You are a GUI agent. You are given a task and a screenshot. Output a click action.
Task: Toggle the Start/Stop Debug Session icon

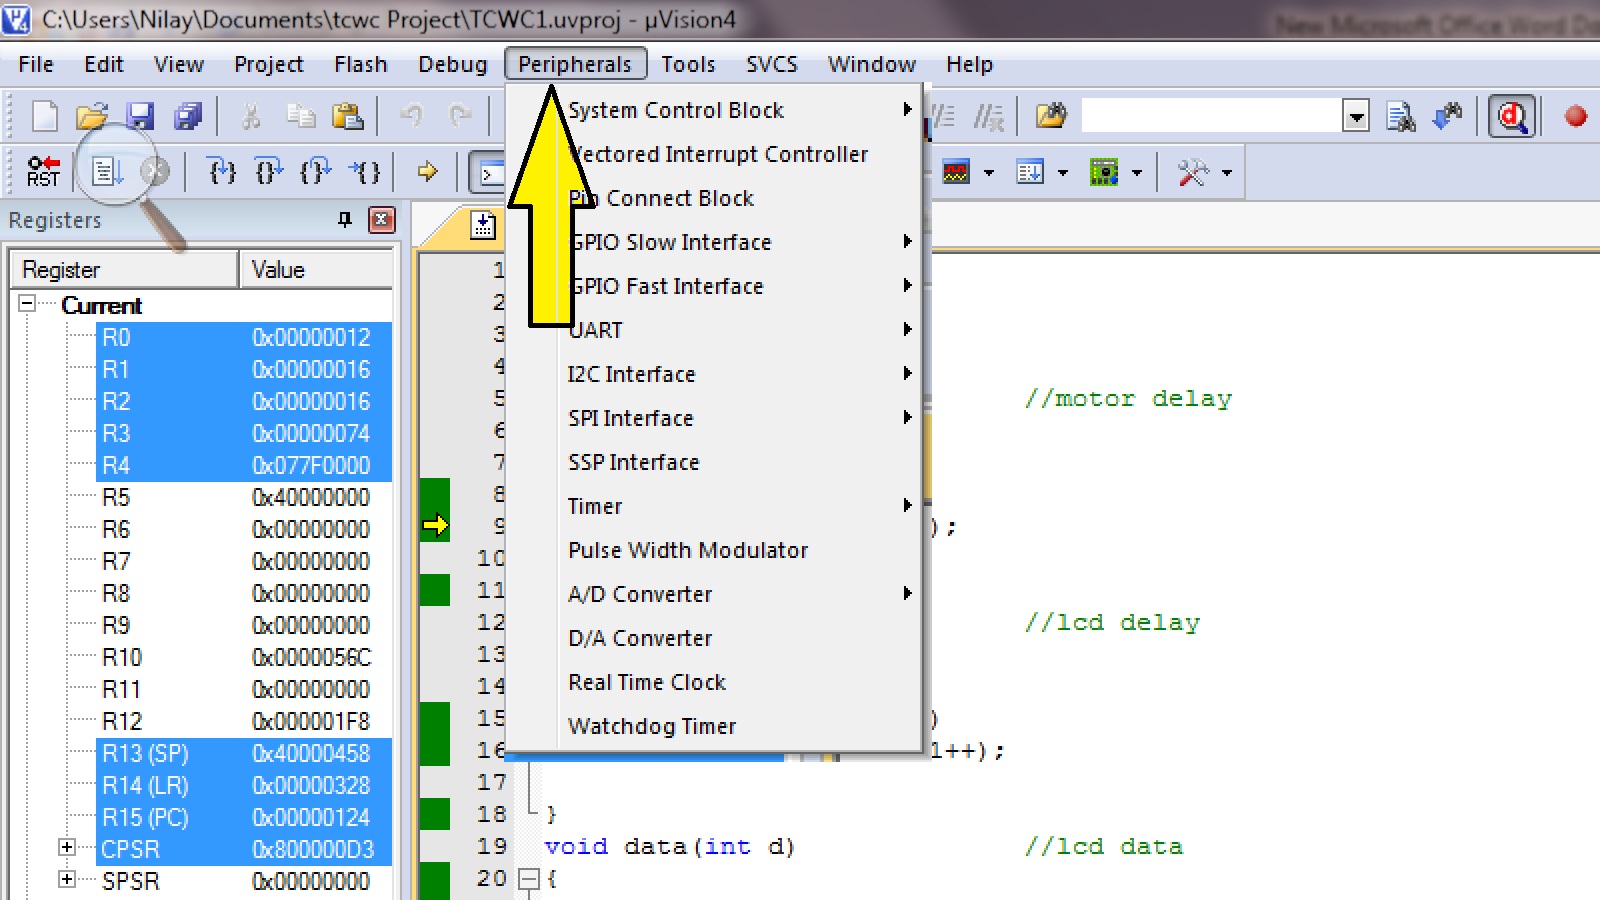[1512, 117]
